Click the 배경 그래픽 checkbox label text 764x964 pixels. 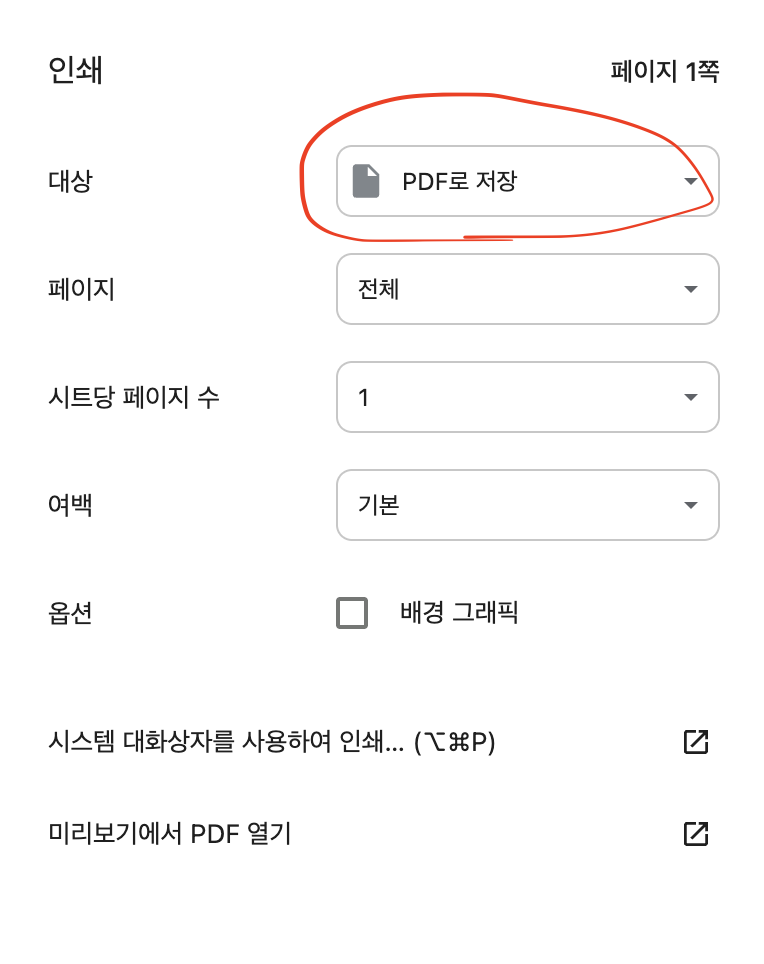(x=459, y=613)
